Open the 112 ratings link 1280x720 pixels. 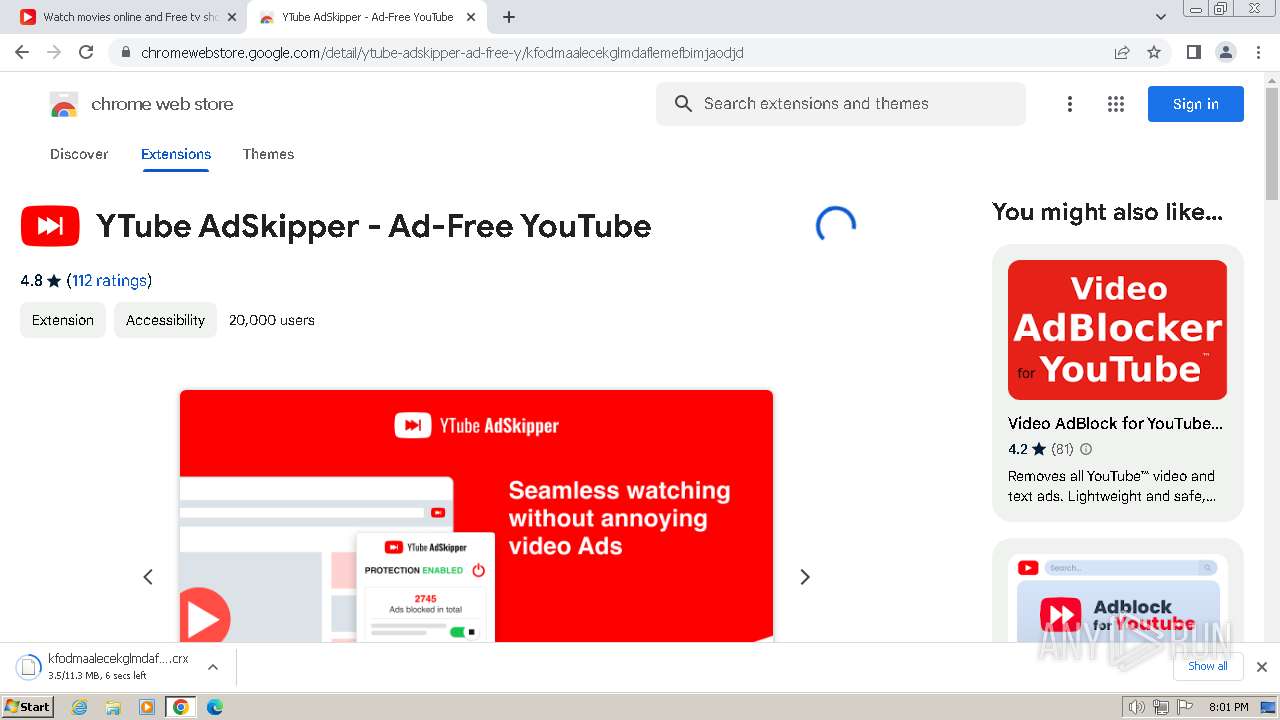pyautogui.click(x=109, y=281)
